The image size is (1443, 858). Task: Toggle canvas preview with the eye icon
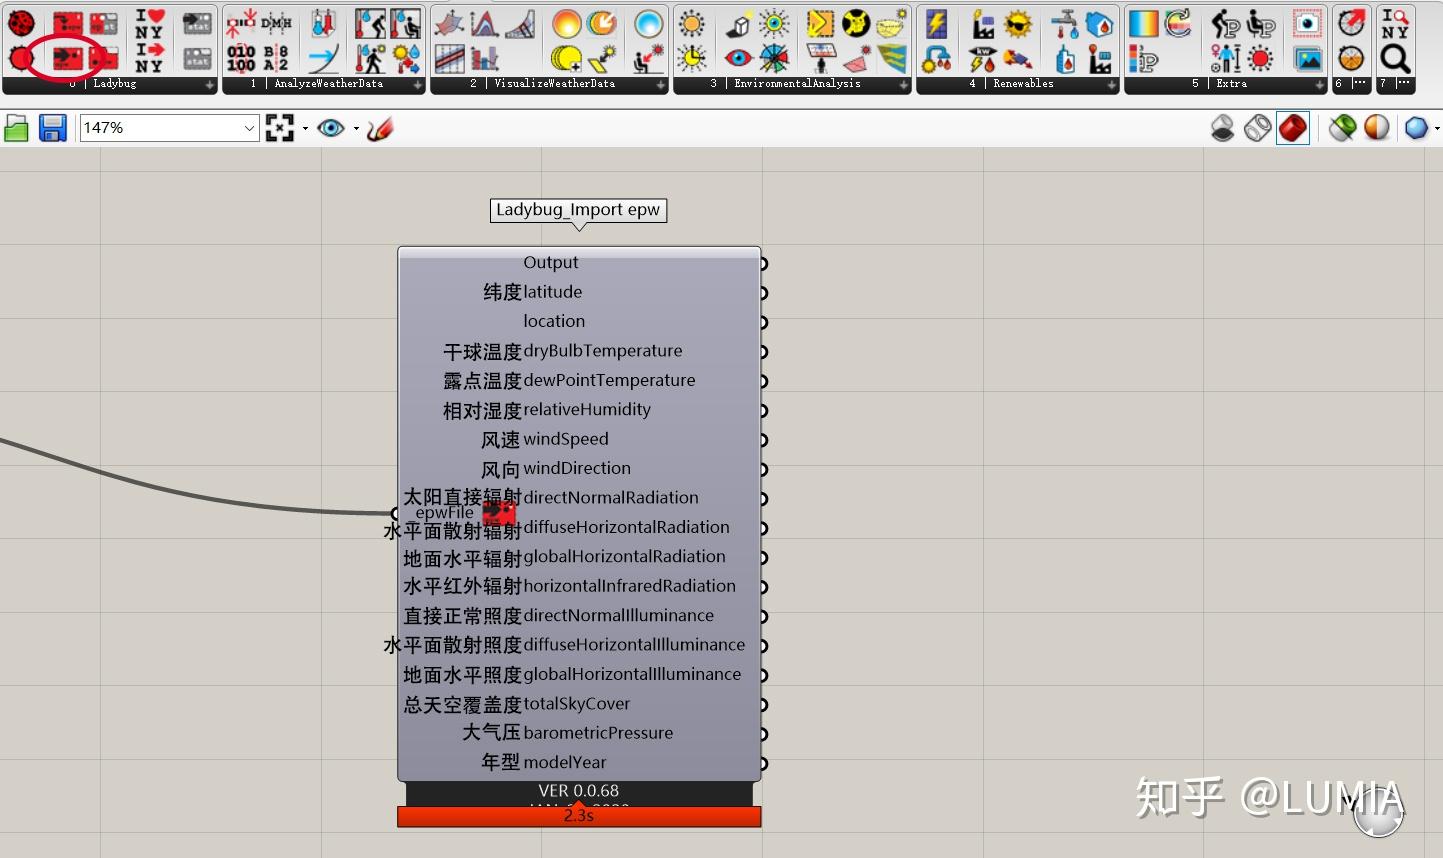[x=333, y=128]
